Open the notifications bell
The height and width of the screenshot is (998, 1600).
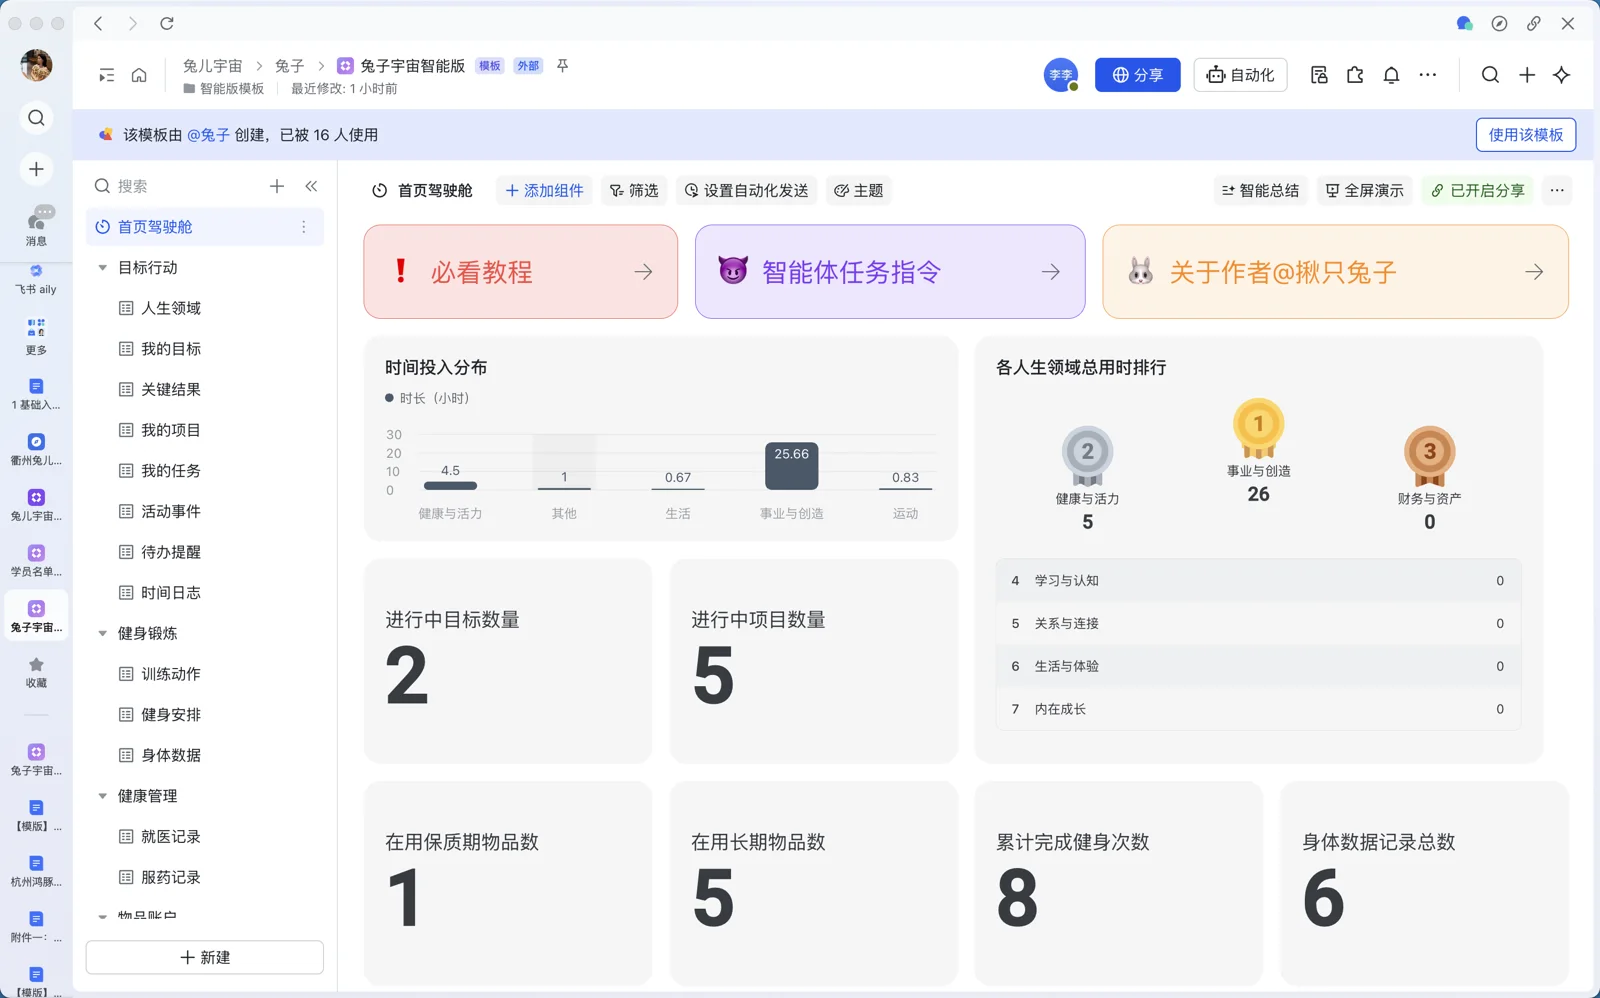[x=1391, y=75]
